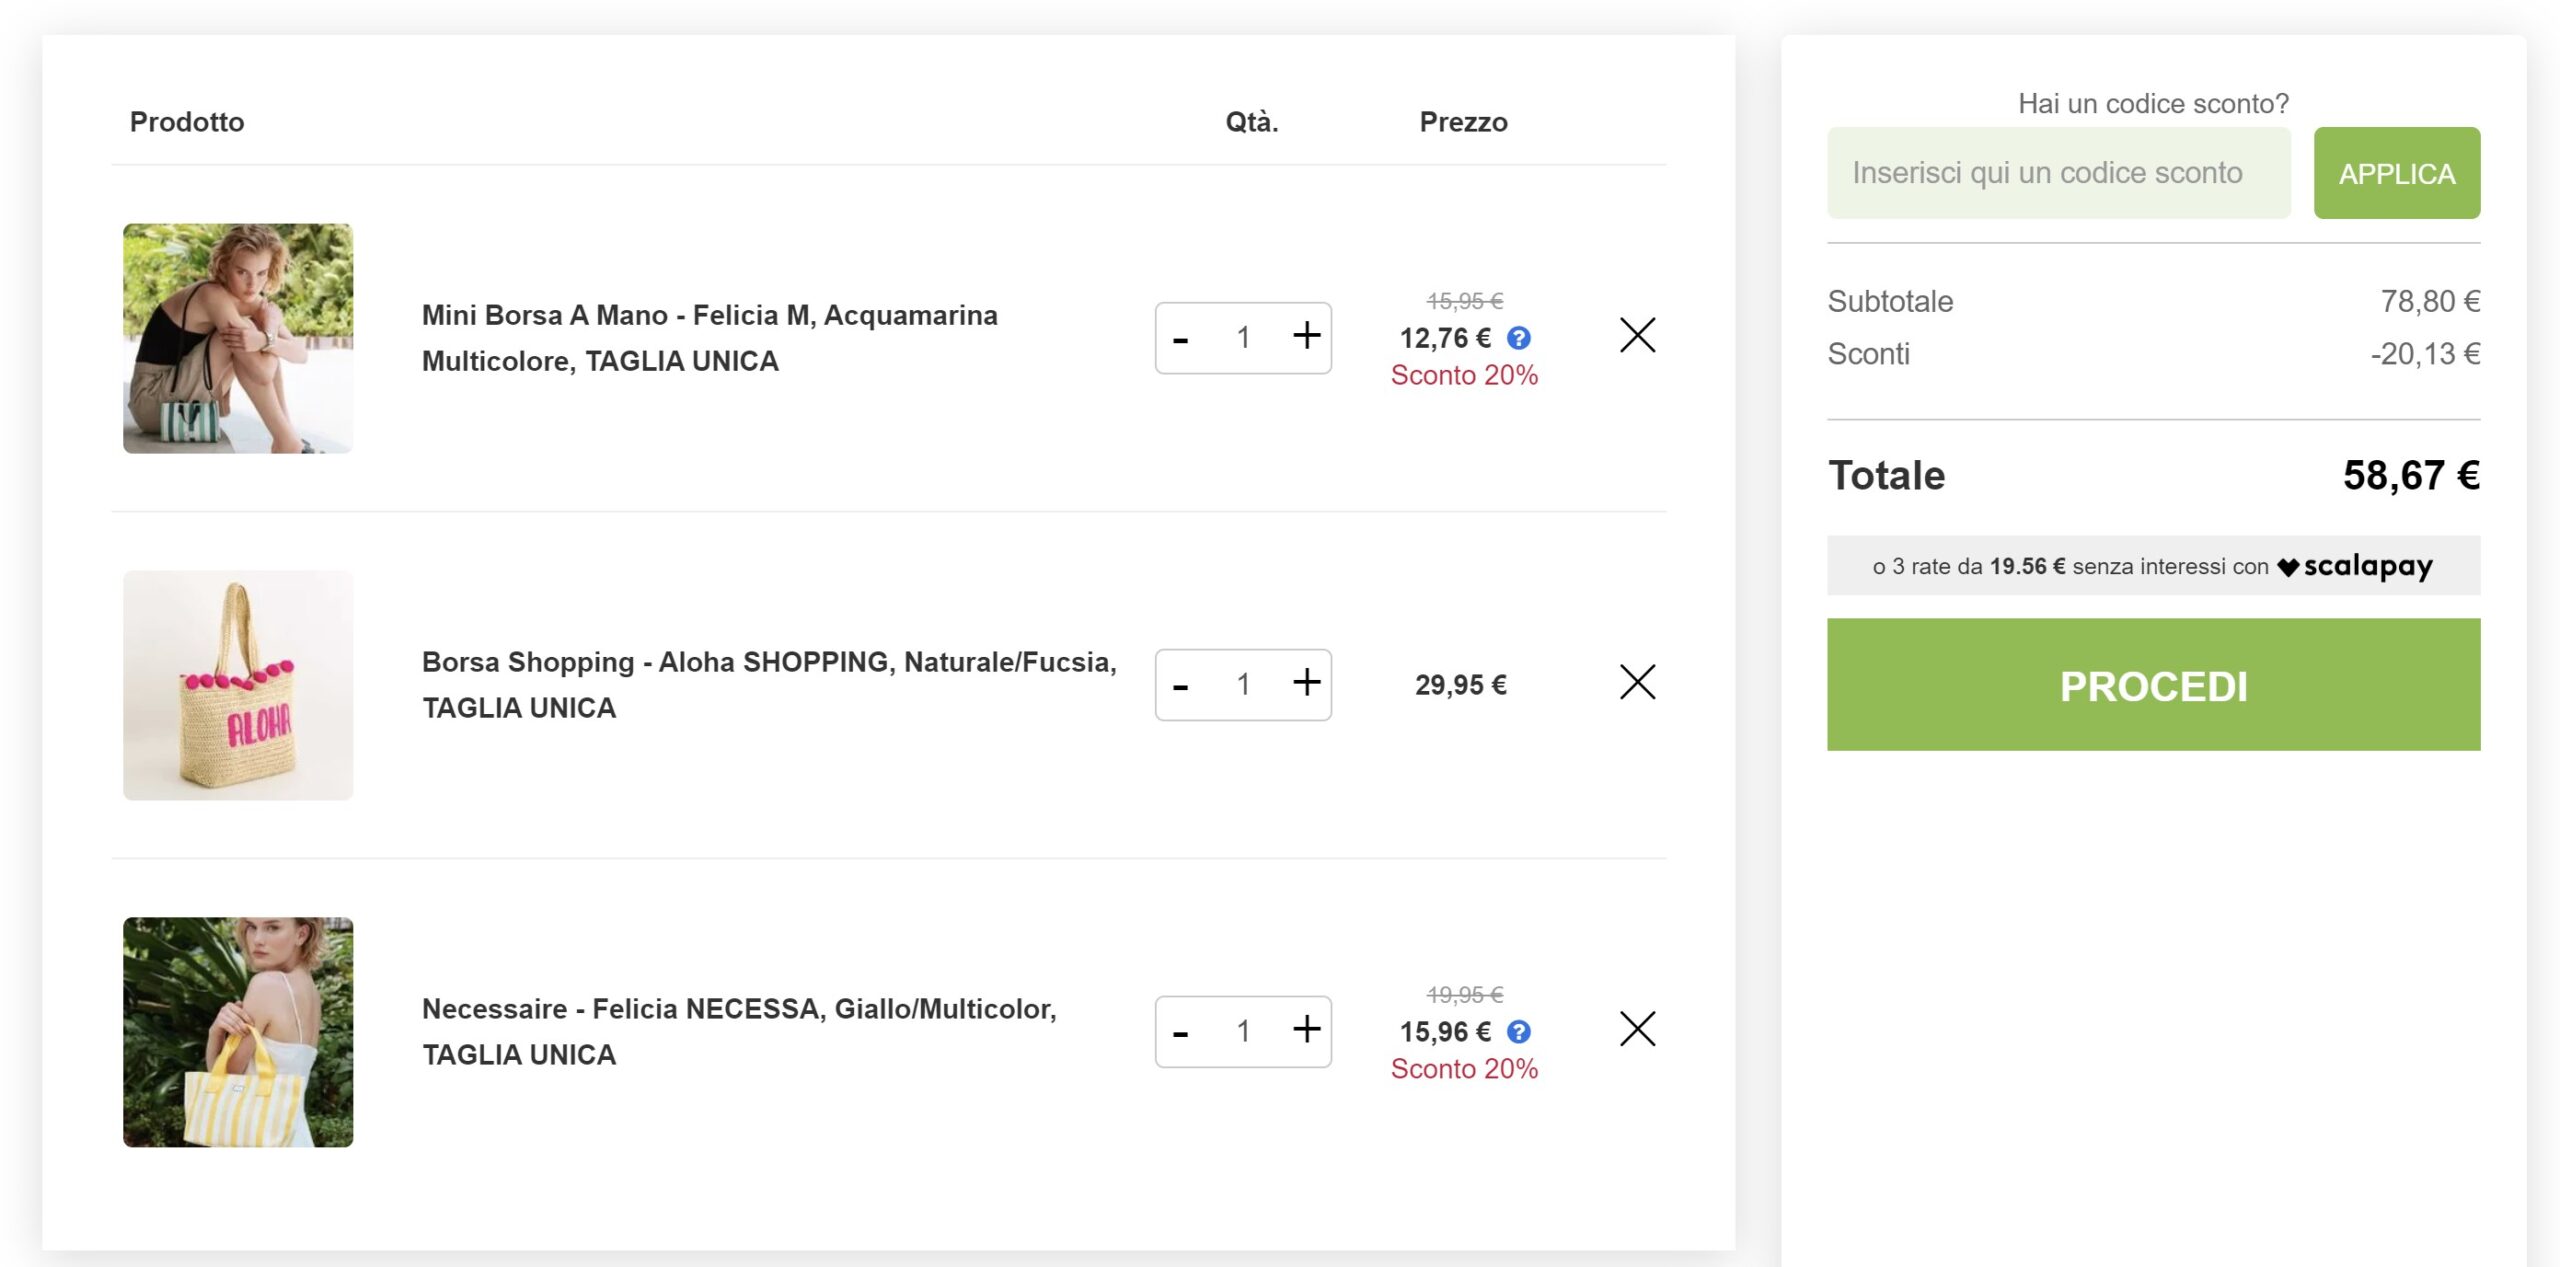Click the discount code input field

tap(2058, 173)
